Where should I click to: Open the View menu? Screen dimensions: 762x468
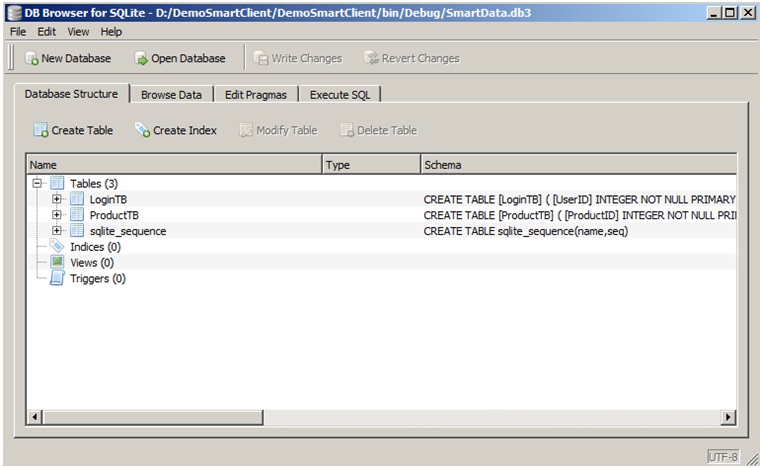click(78, 32)
